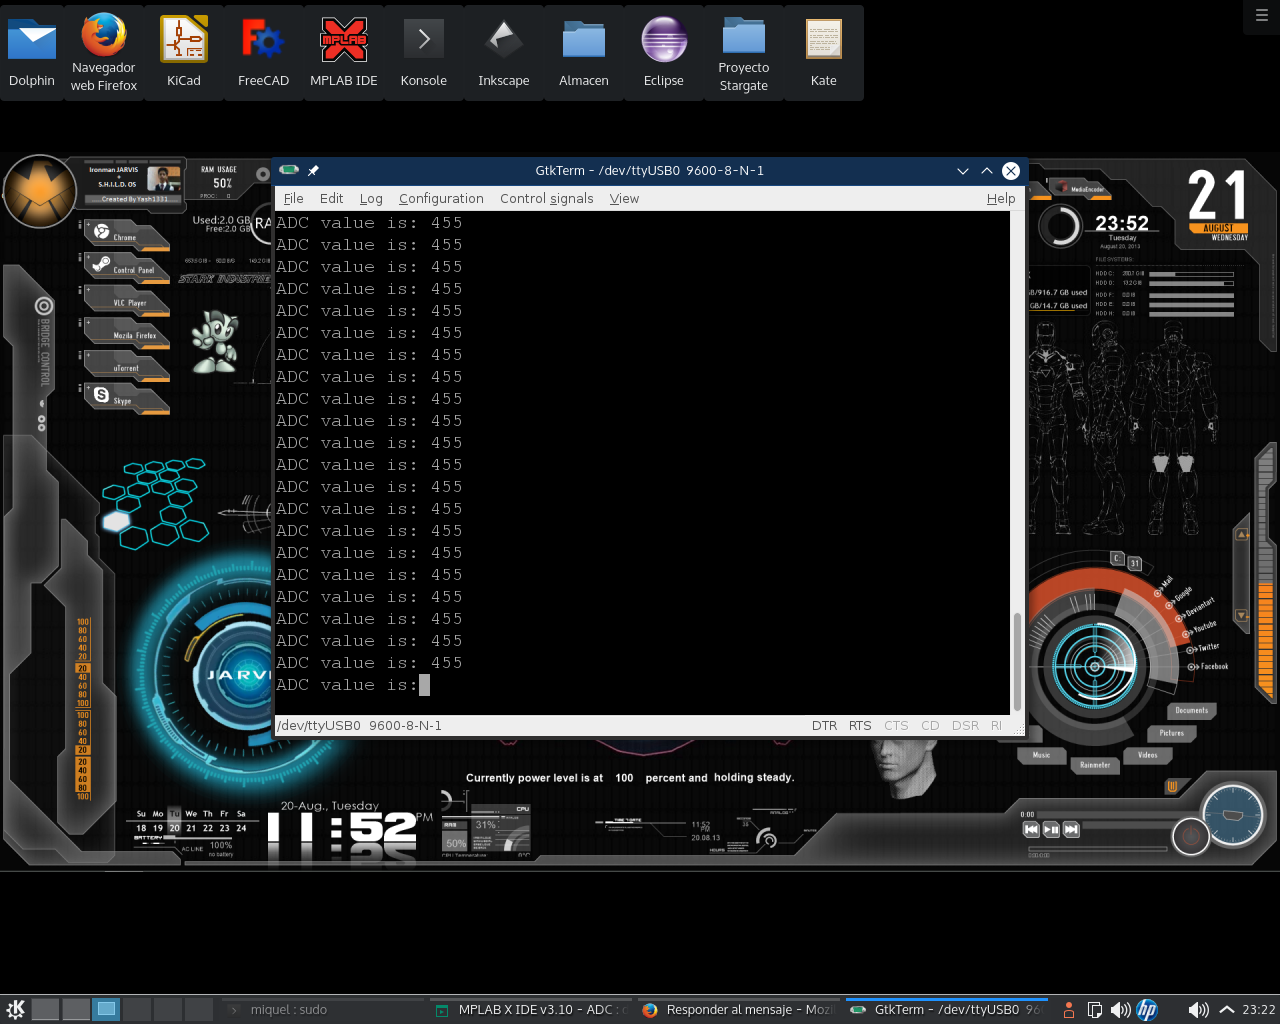Launch Eclipse from the desktop icons
This screenshot has width=1280, height=1024.
(x=664, y=52)
